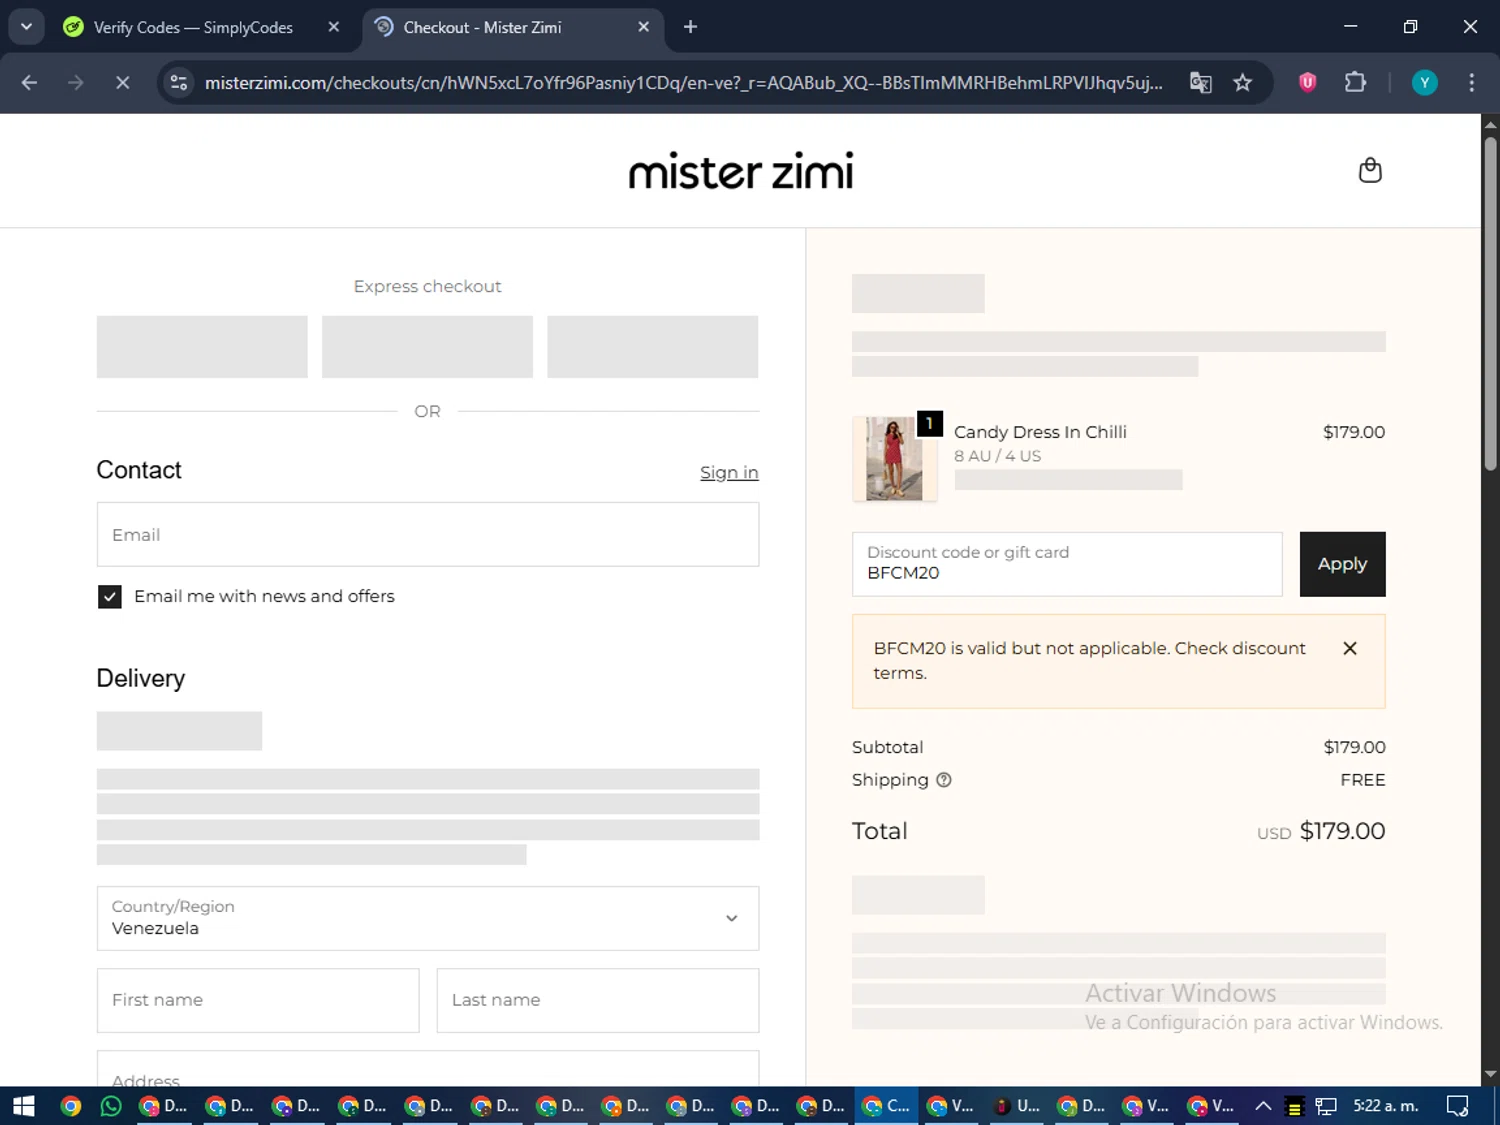Viewport: 1500px width, 1125px height.
Task: Open a new browser tab
Action: tap(690, 27)
